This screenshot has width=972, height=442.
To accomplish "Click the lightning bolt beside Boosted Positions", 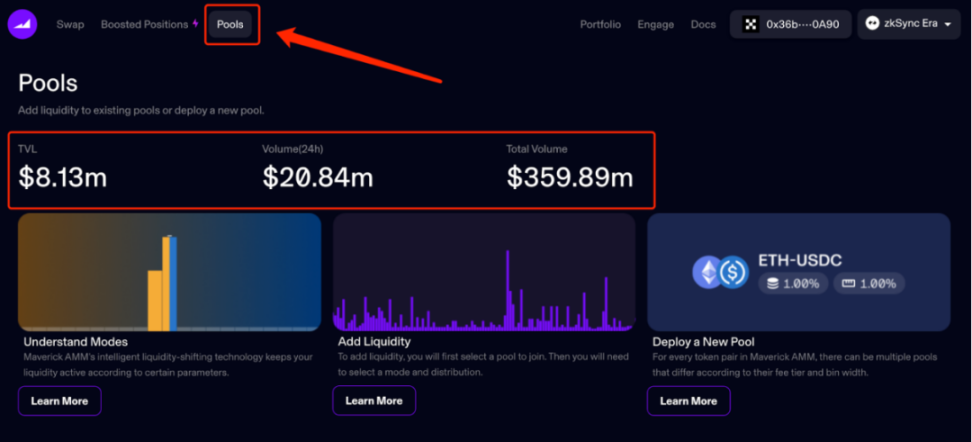I will point(195,24).
